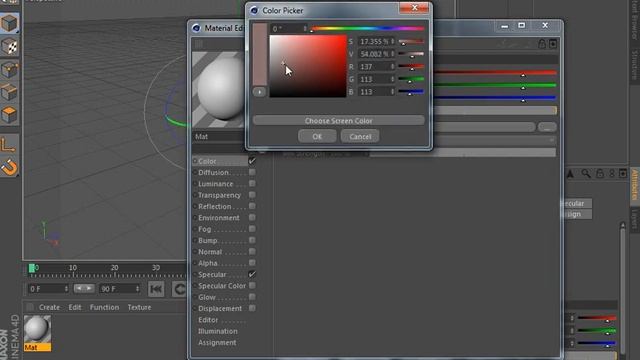Screen dimensions: 640x360
Task: Click the hue value stepper arrows
Action: (x=304, y=29)
